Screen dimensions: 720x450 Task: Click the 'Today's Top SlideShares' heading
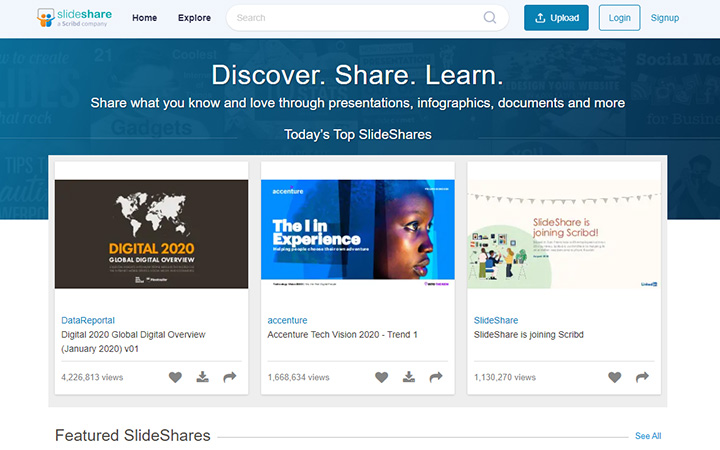tap(358, 135)
